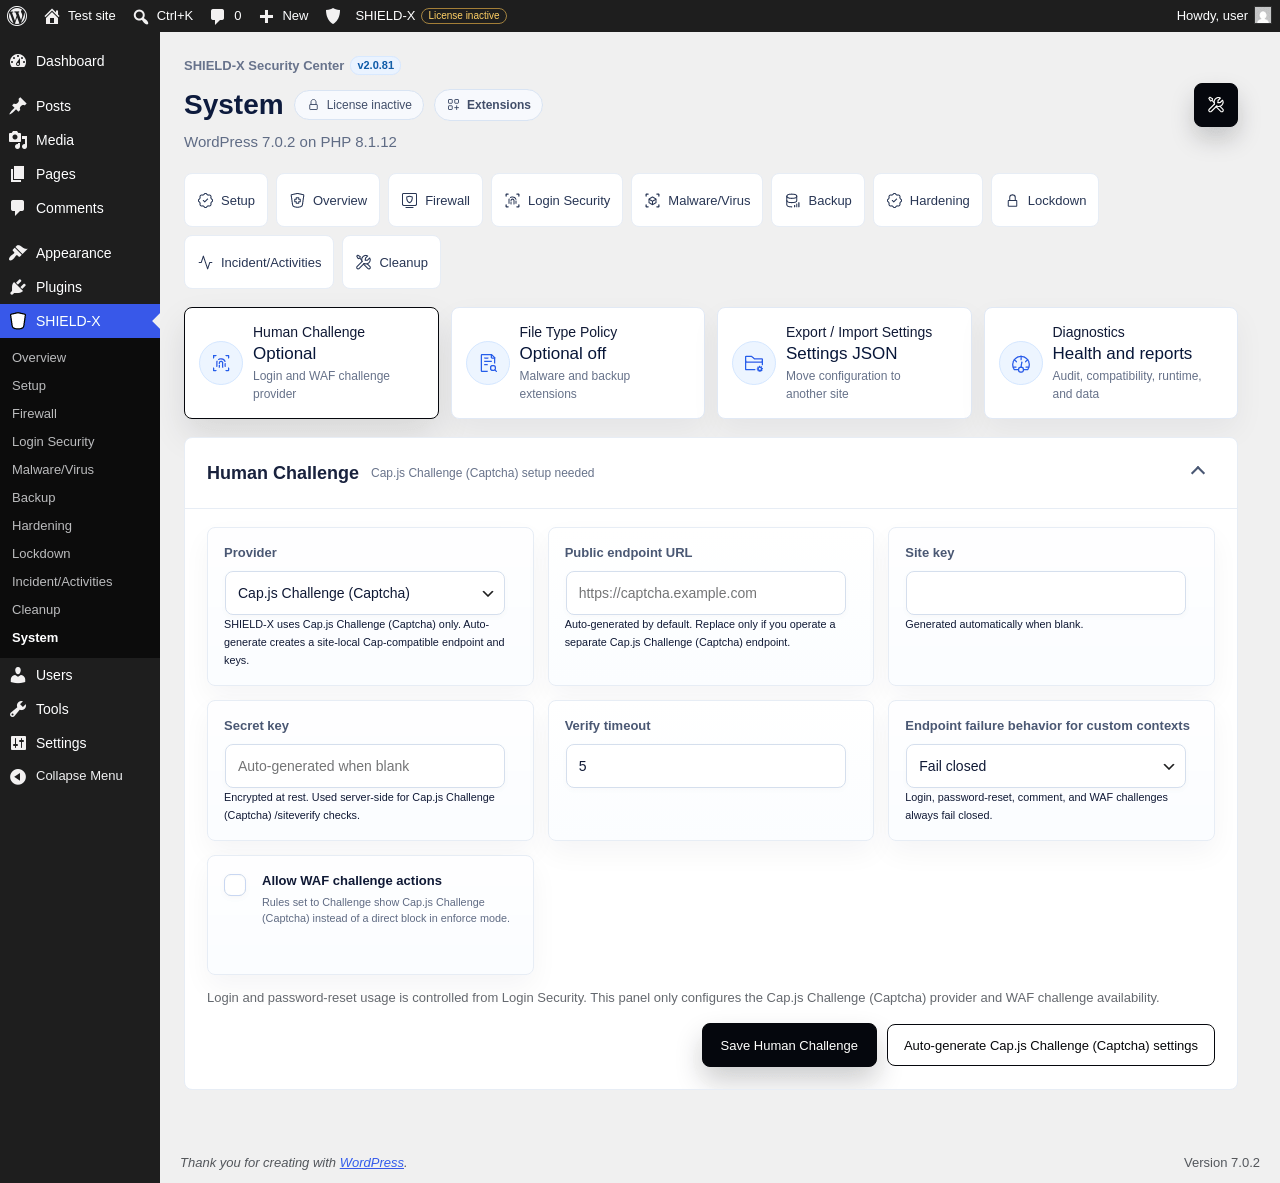Open Hardening in the SHIELD-X submenu
Screen dimensions: 1280x1183
[x=80, y=525]
